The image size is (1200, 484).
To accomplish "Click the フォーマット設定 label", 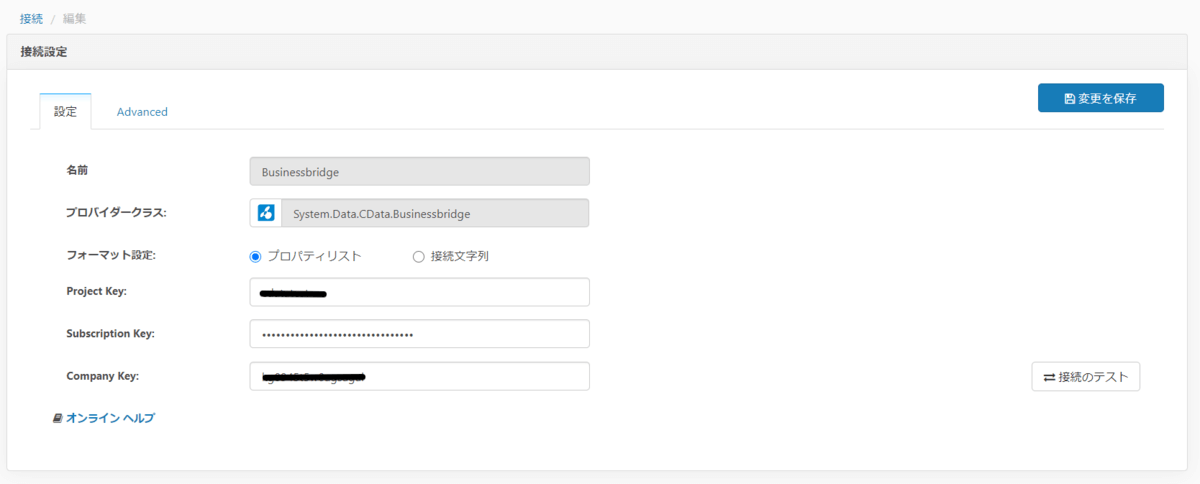I will [111, 255].
